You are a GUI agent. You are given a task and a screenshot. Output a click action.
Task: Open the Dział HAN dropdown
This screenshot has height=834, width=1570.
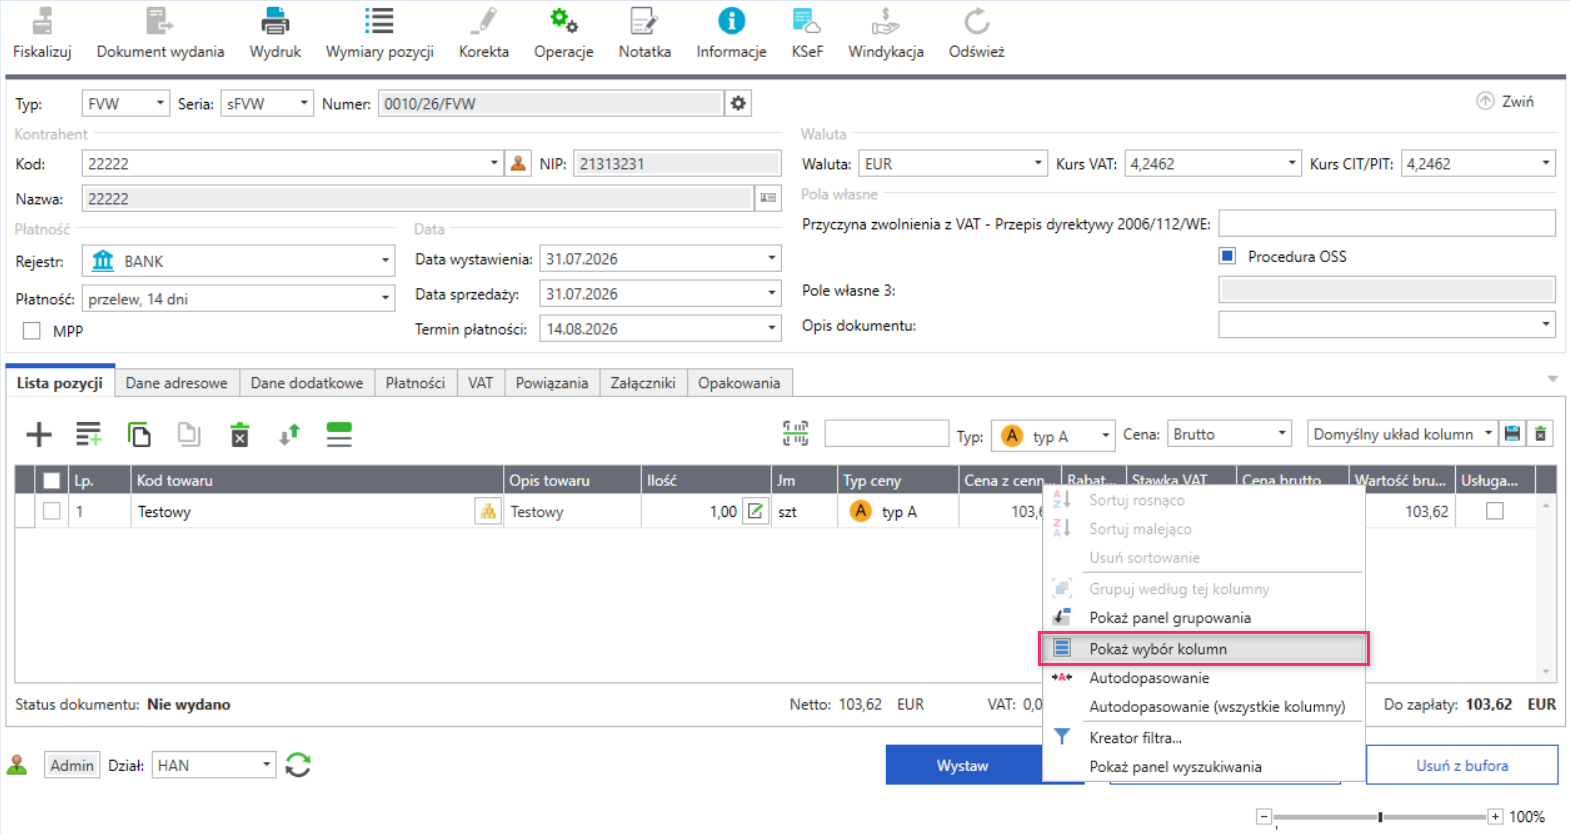coord(266,765)
